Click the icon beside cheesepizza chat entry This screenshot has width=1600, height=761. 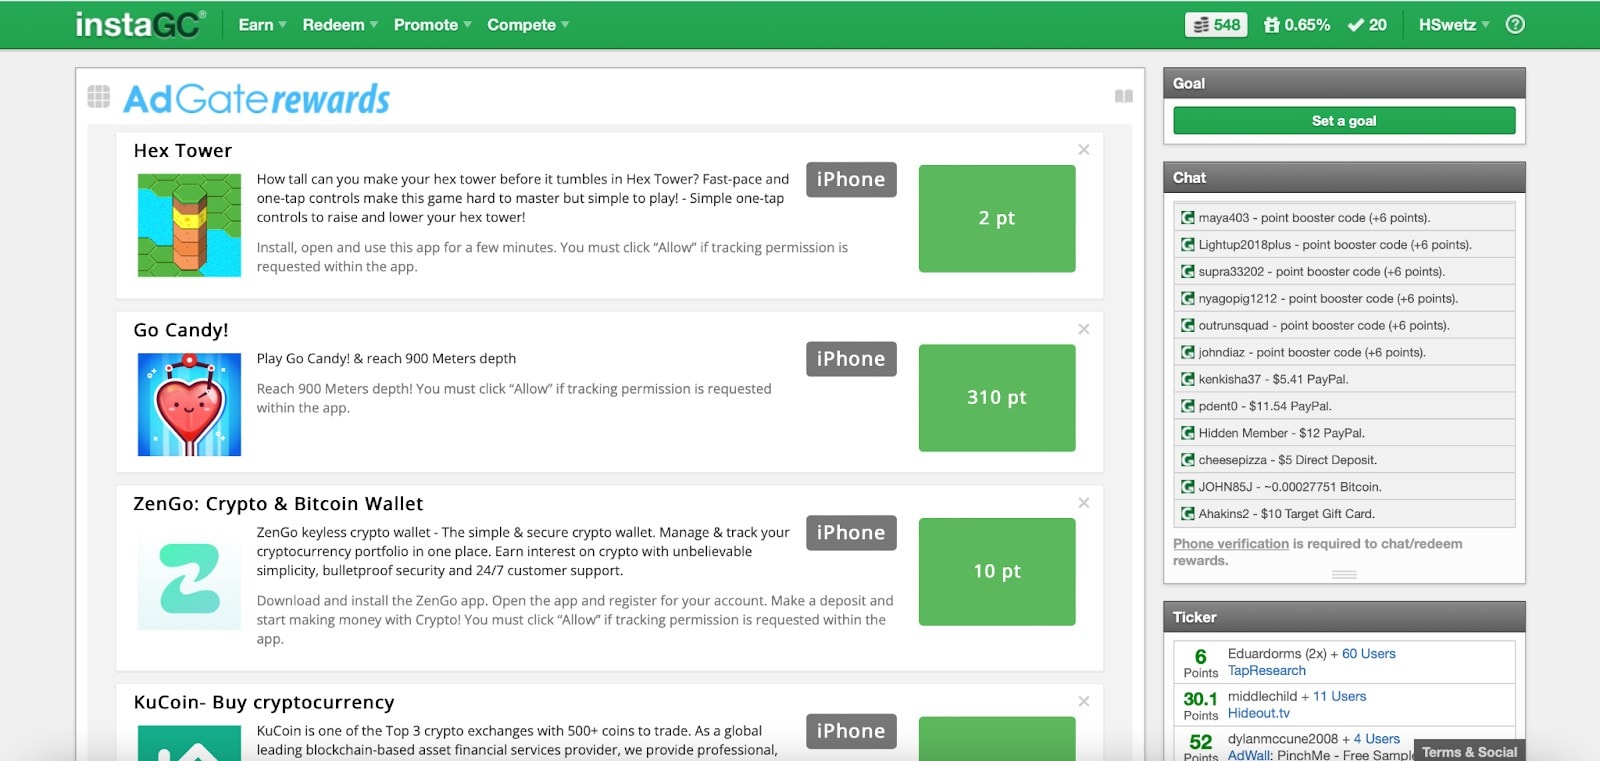coord(1188,461)
